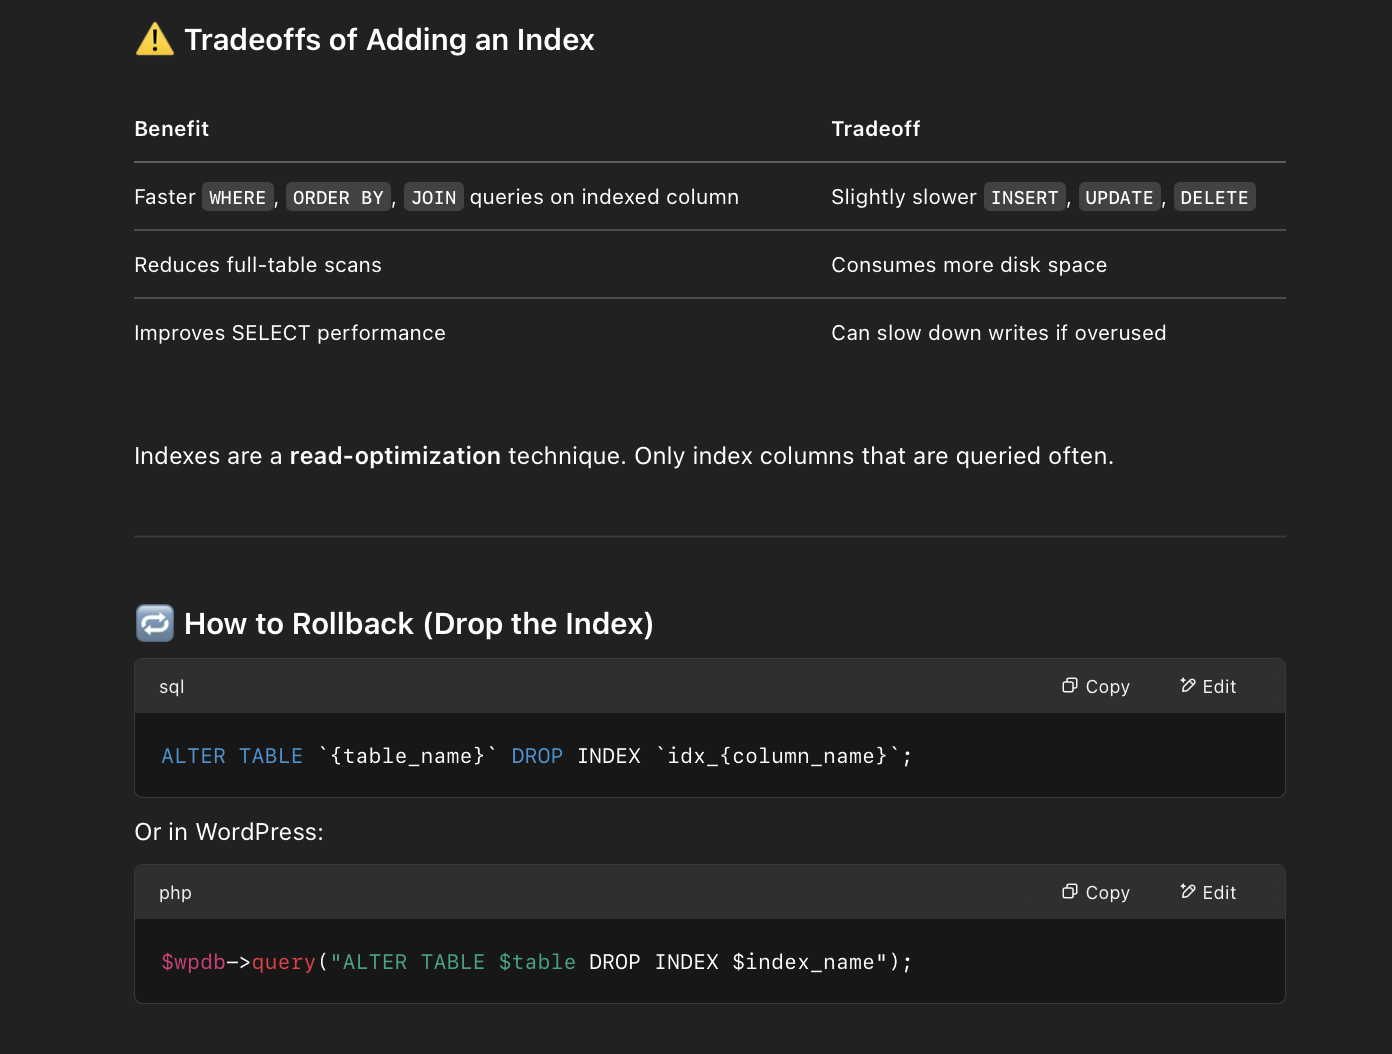The image size is (1392, 1054).
Task: Click the bold 'read-optimization' text
Action: tap(395, 456)
